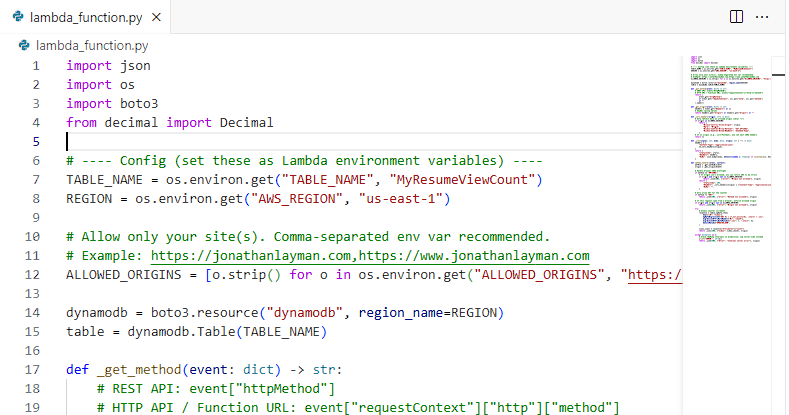Click the split editor icon

click(736, 17)
